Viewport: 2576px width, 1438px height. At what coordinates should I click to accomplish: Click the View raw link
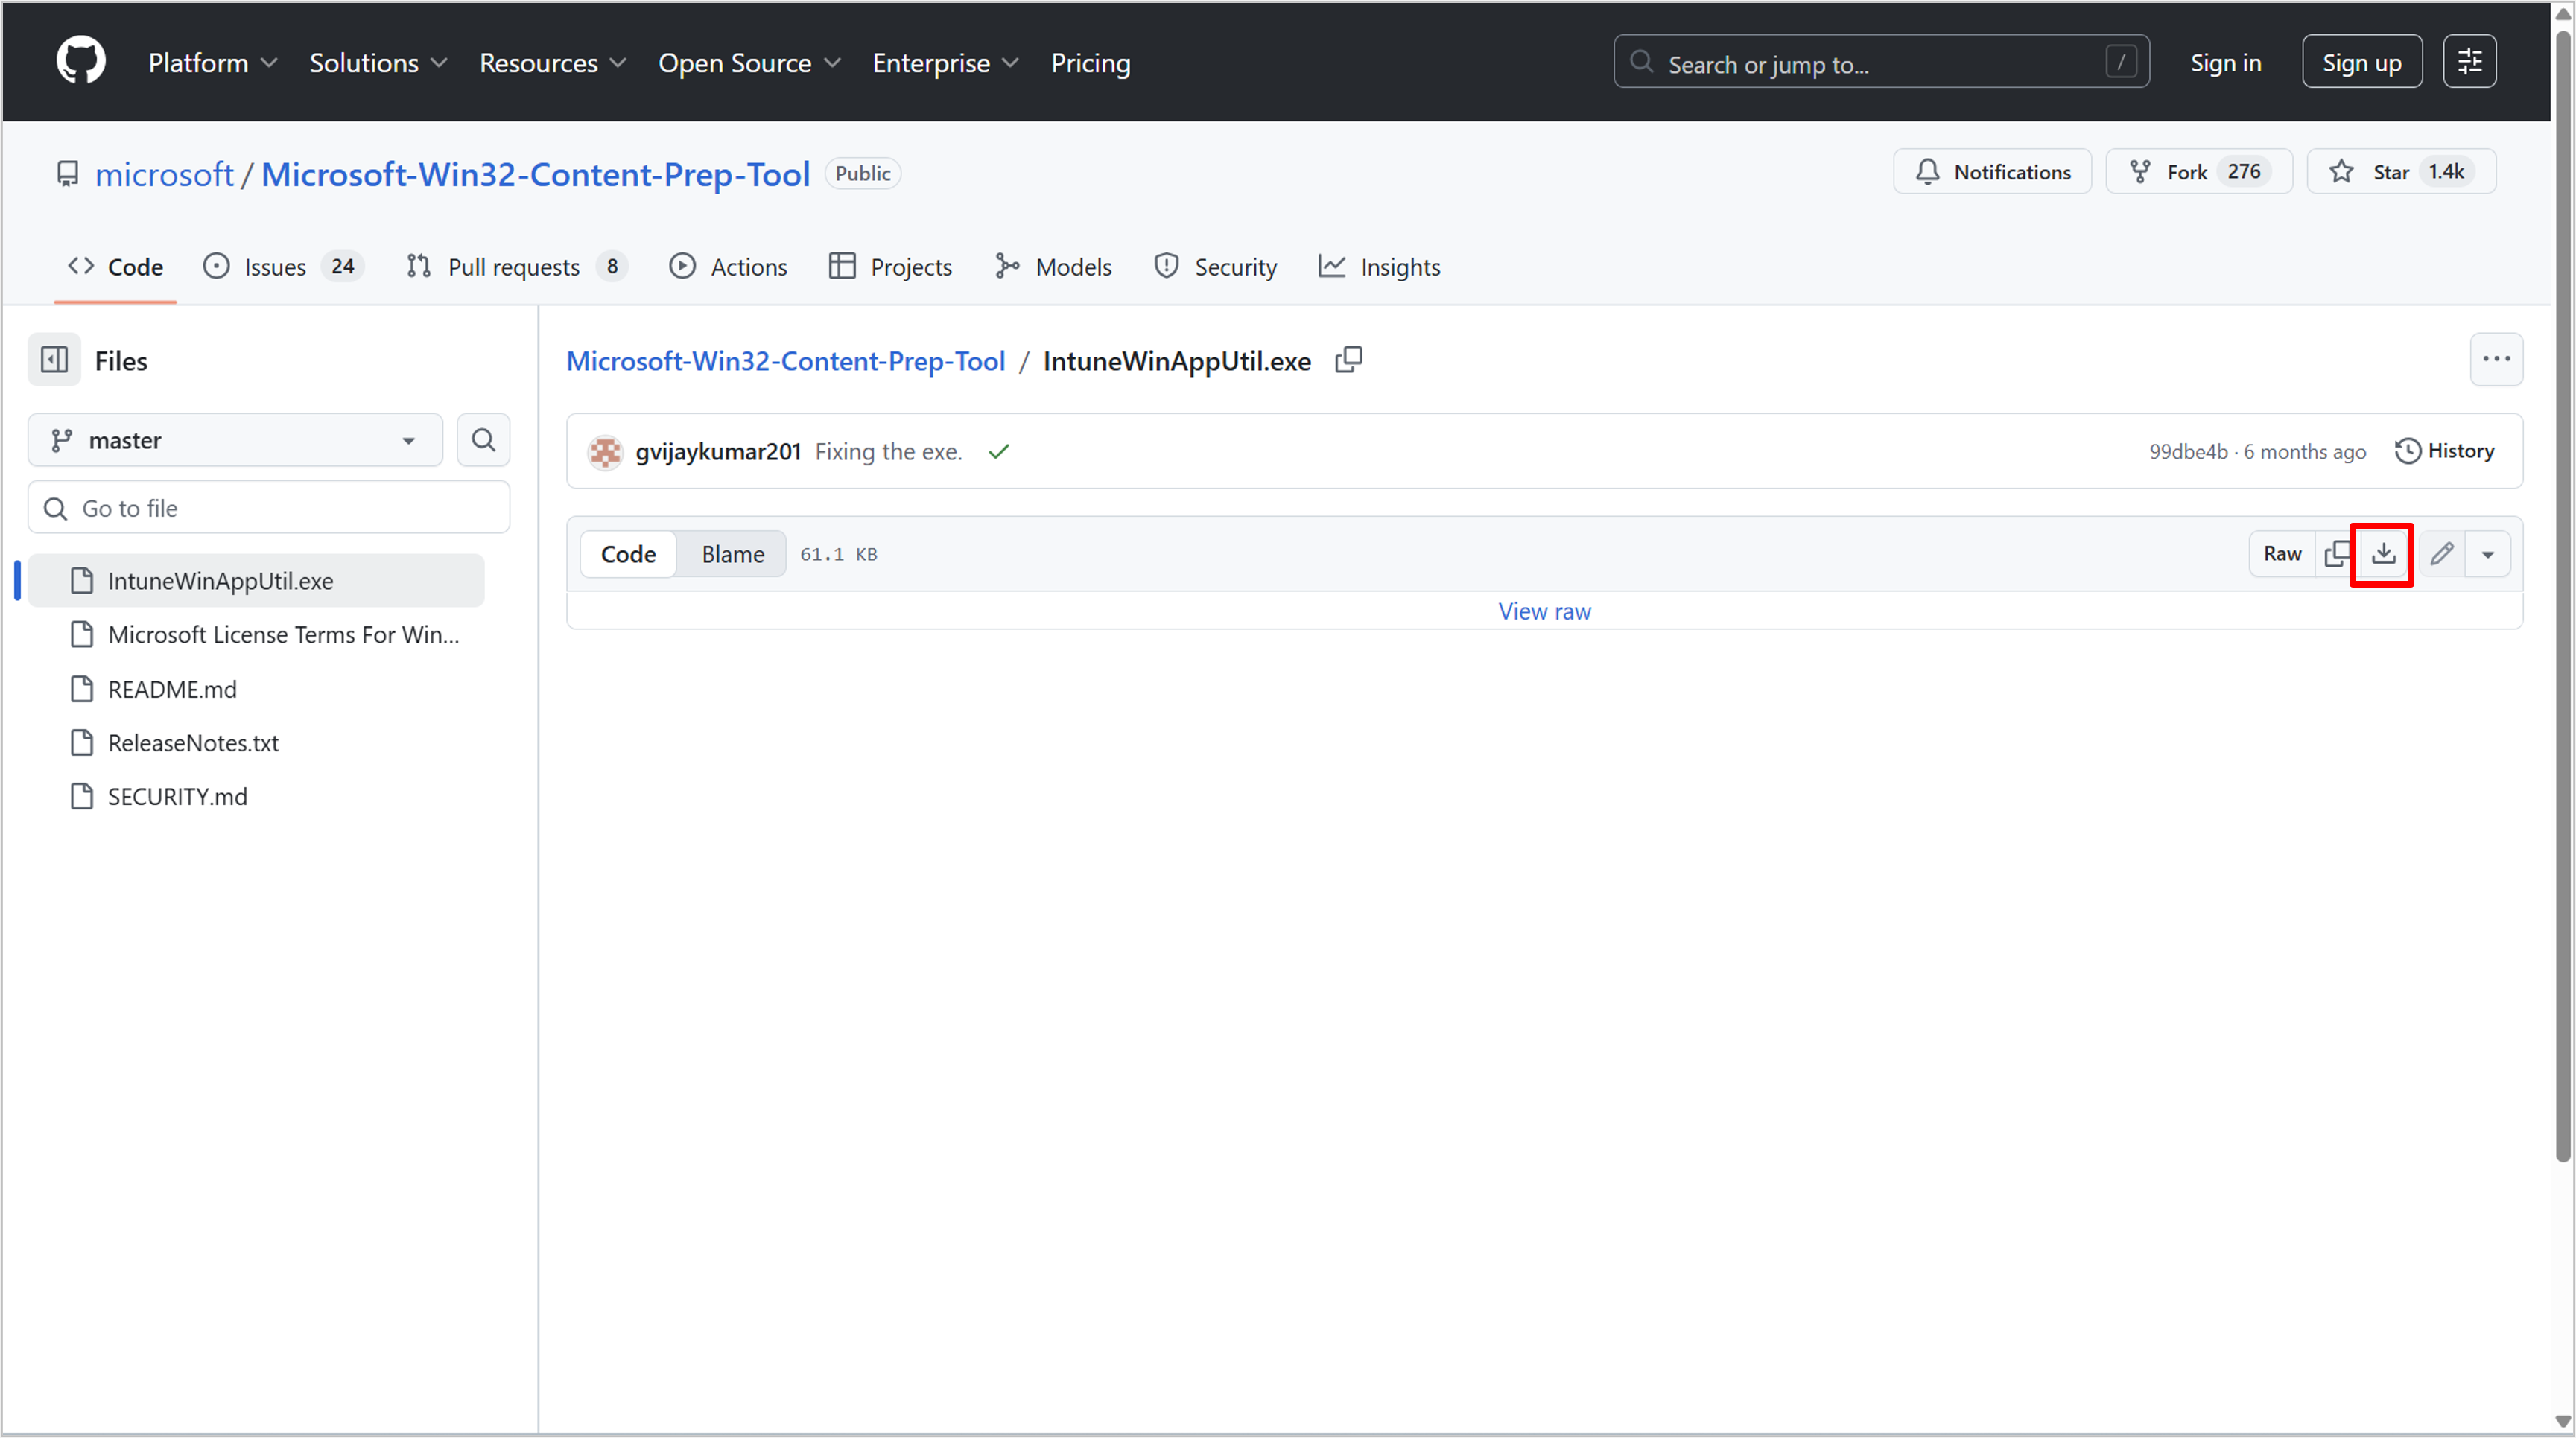(x=1543, y=611)
